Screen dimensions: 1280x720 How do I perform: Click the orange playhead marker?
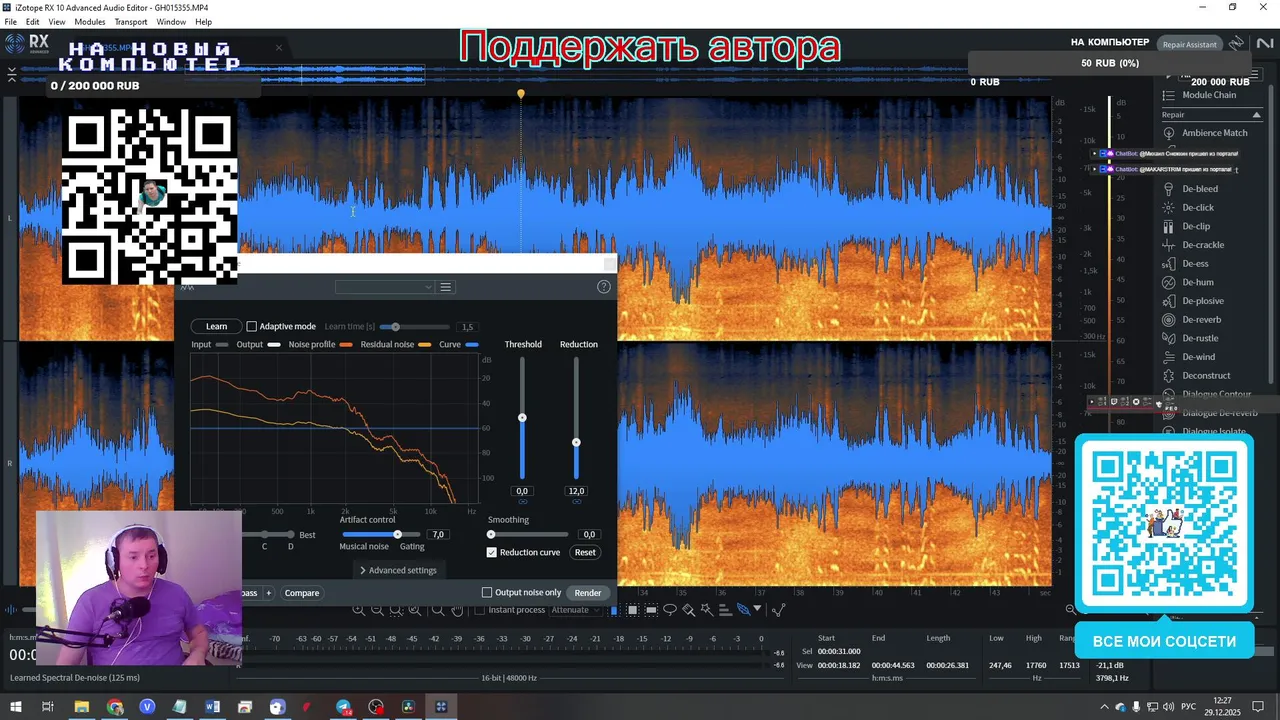520,94
